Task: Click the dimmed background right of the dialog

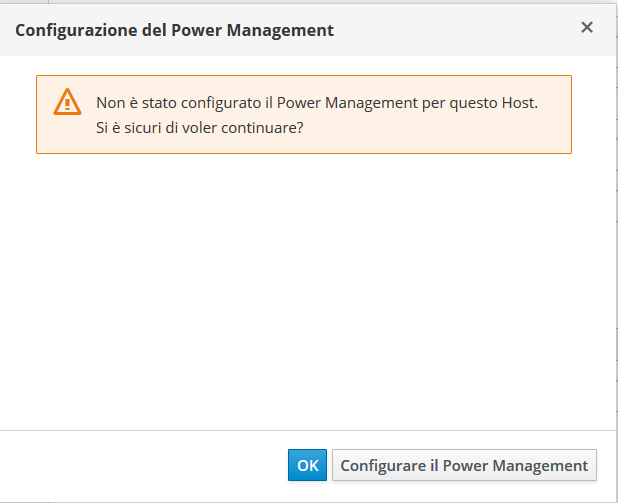Action: (615, 250)
